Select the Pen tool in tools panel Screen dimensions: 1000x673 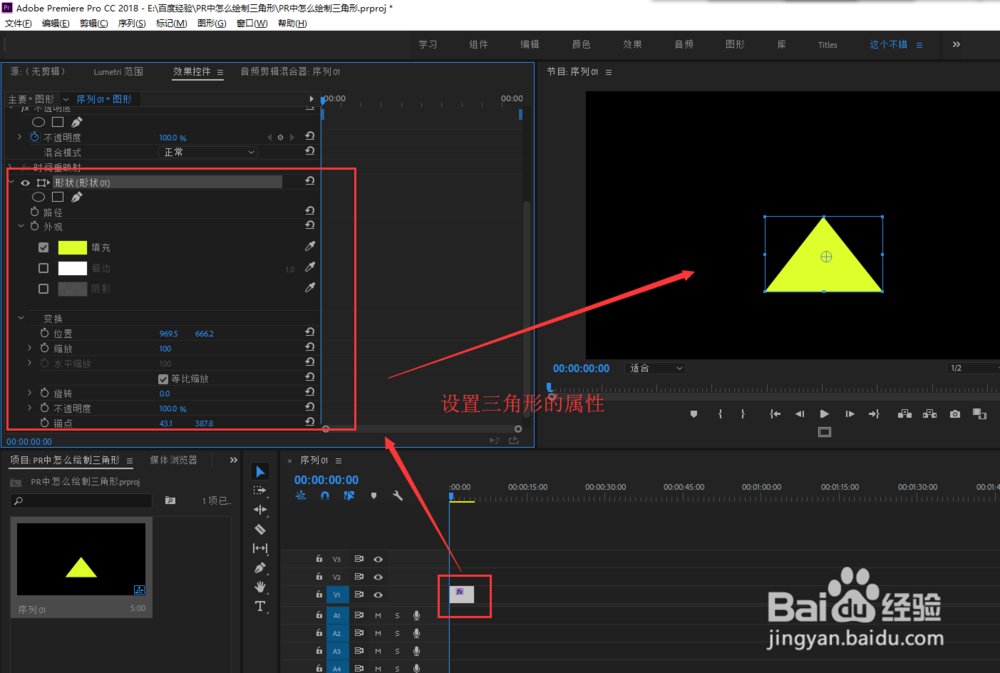(260, 568)
